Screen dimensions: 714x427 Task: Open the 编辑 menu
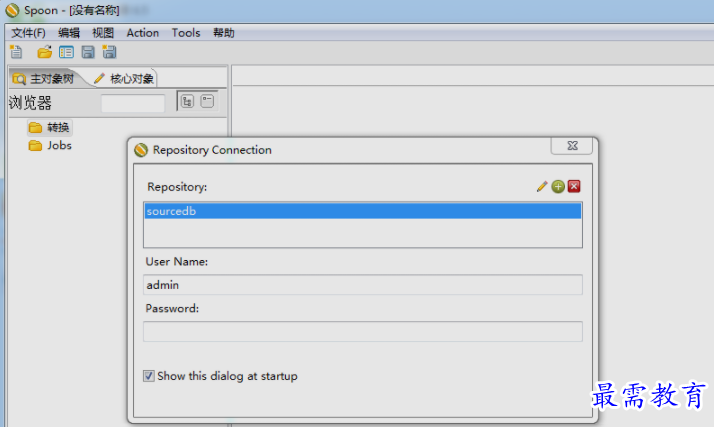(x=69, y=33)
